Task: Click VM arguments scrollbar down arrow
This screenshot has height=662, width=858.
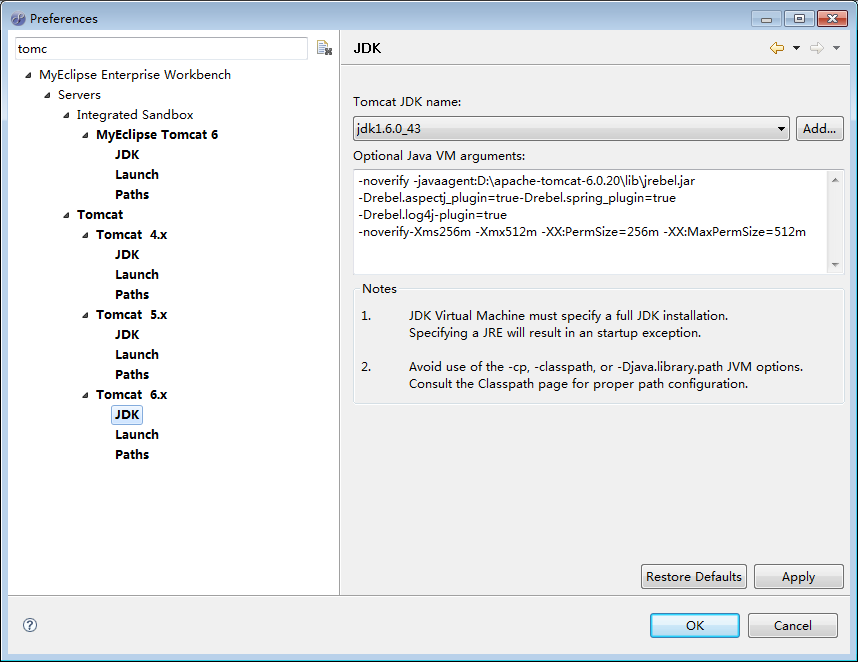Action: point(835,265)
